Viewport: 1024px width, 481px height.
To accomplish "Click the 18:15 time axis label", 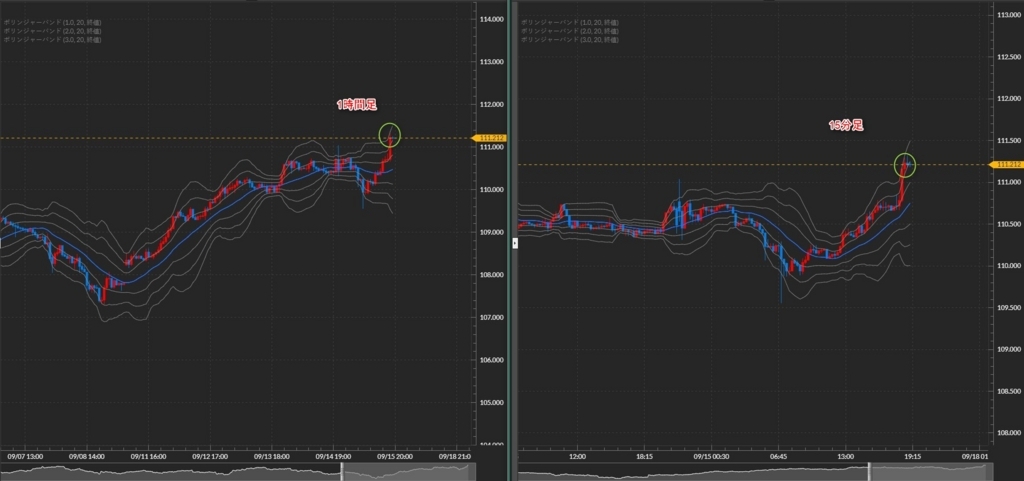I will tap(645, 456).
